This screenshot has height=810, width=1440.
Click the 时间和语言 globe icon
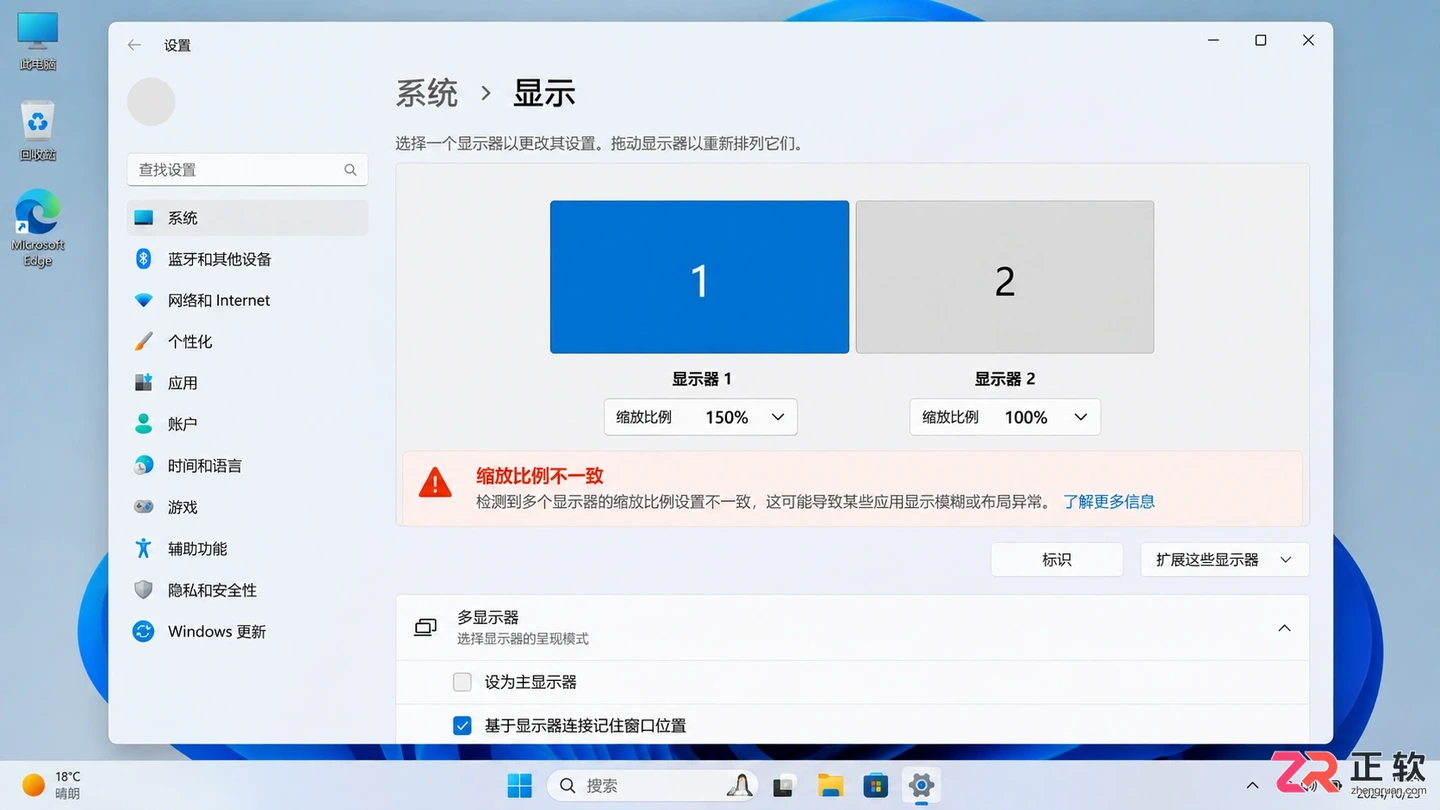[x=143, y=466]
